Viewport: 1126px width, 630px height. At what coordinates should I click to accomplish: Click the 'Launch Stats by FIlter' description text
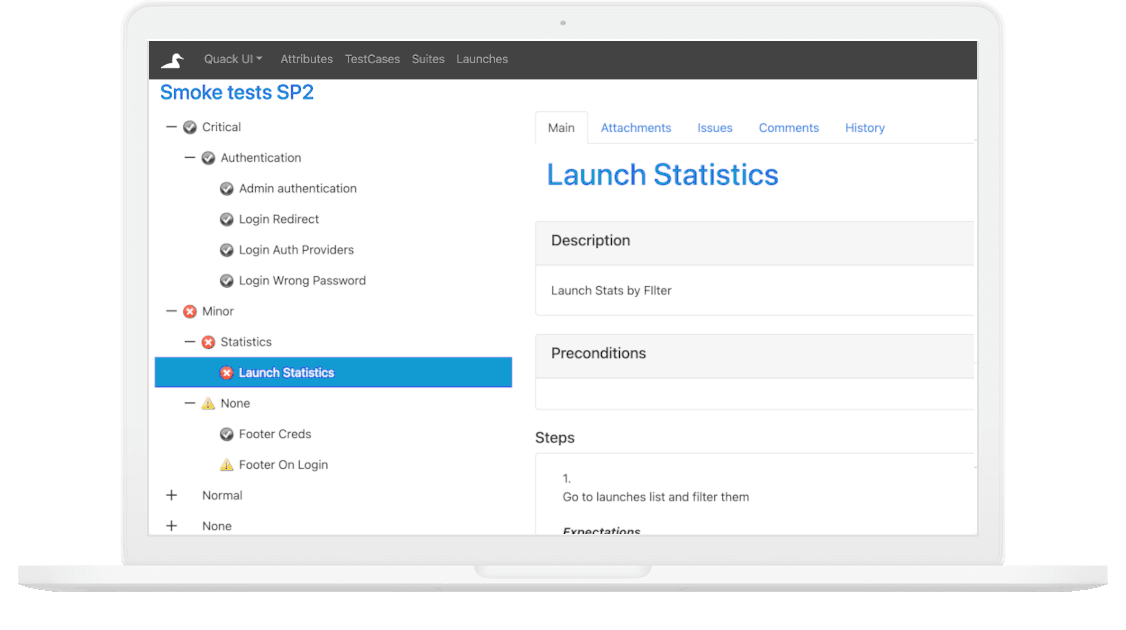(611, 291)
